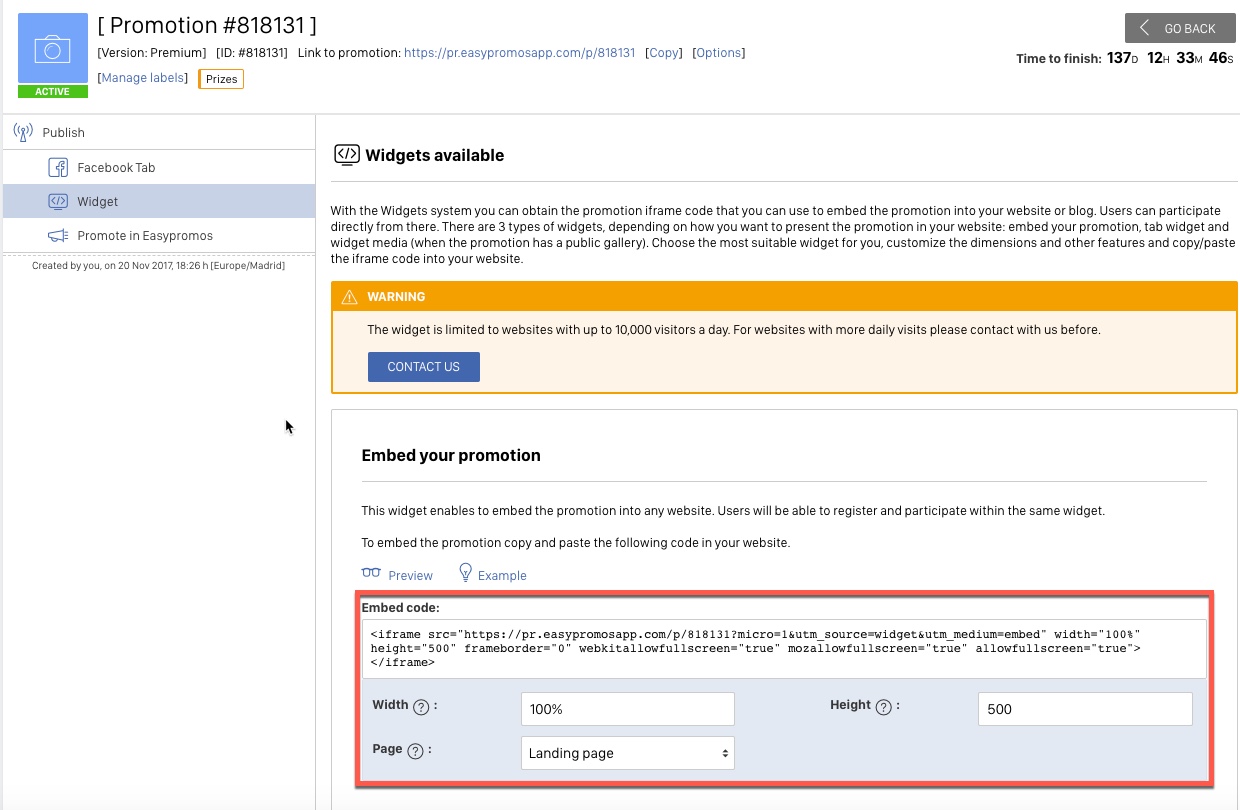
Task: Click the ACTIVE status badge
Action: (x=53, y=91)
